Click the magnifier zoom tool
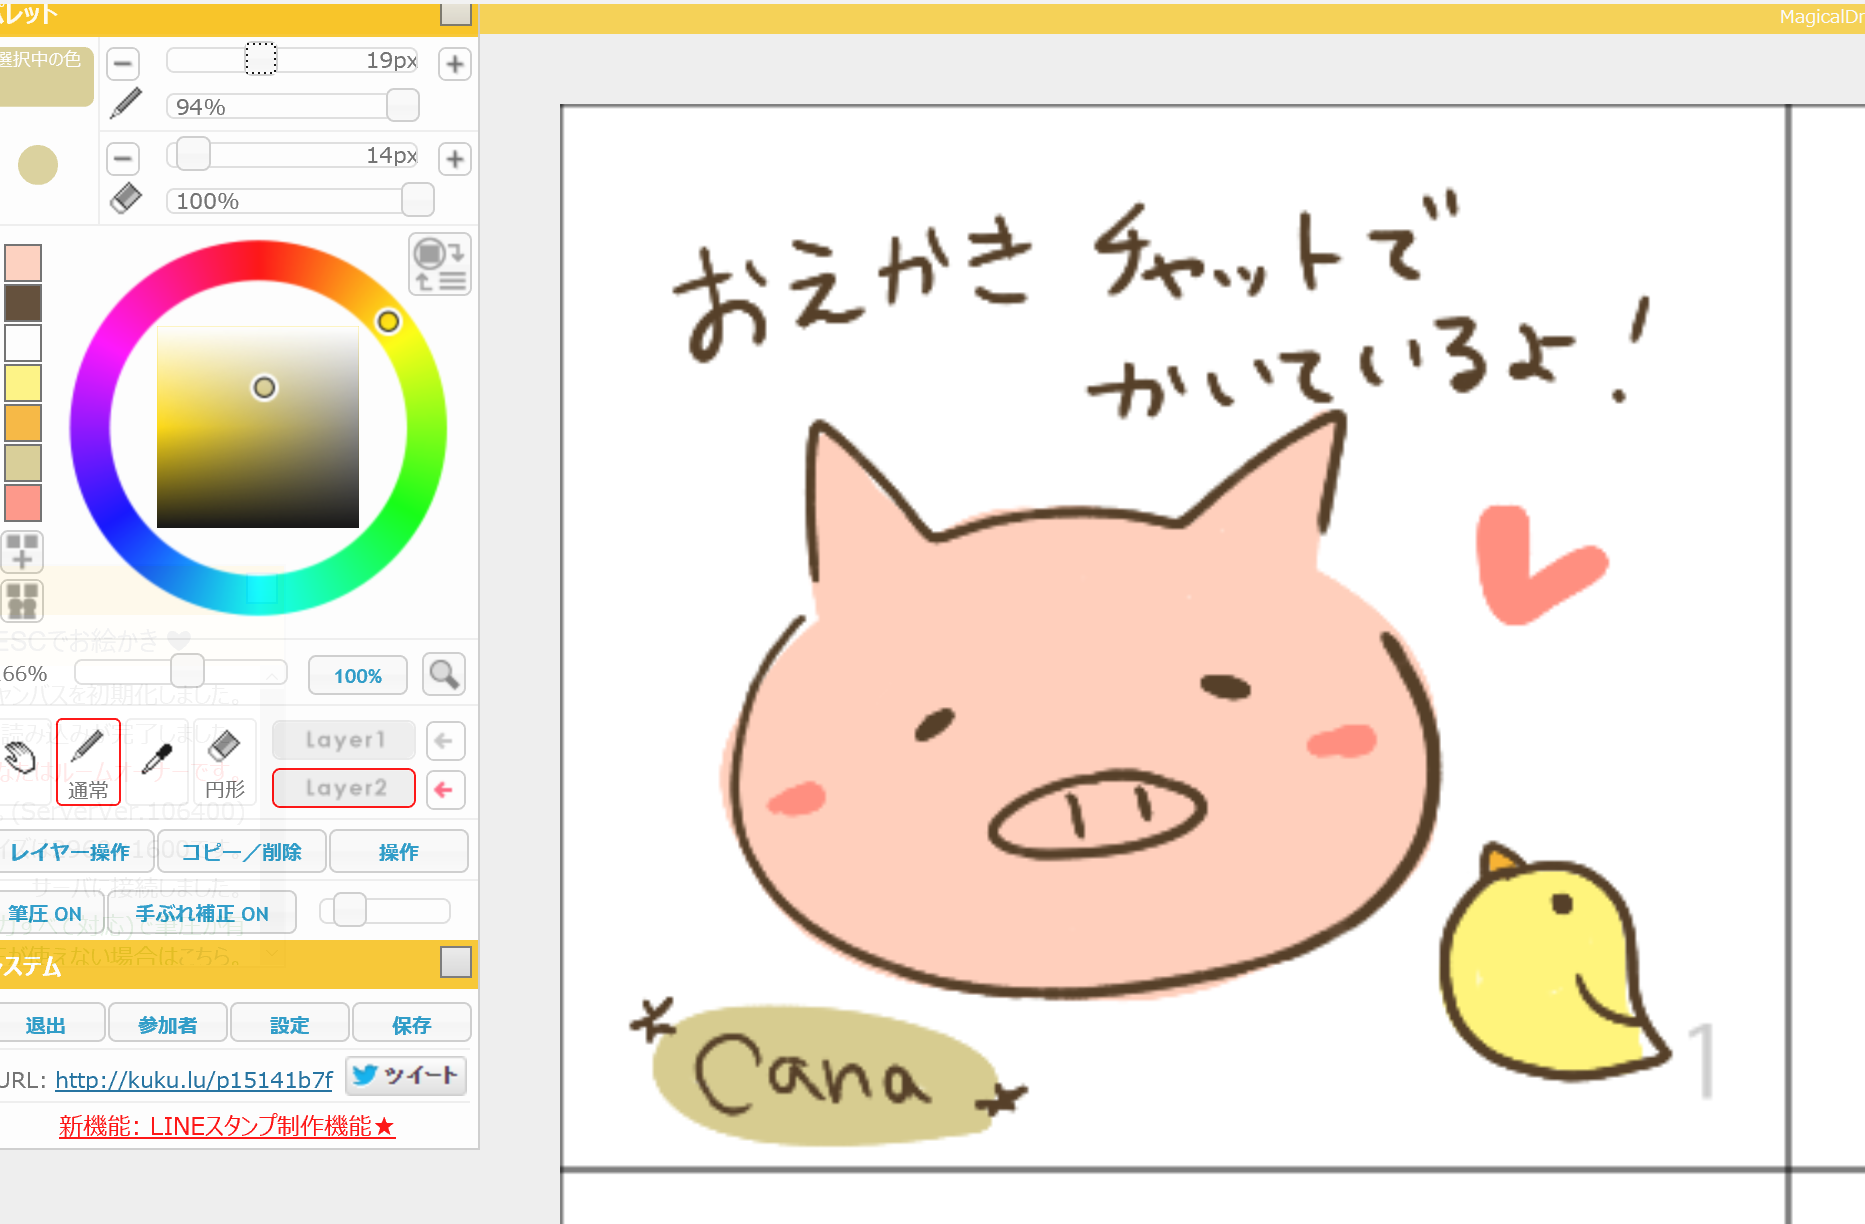1865x1224 pixels. [x=444, y=675]
